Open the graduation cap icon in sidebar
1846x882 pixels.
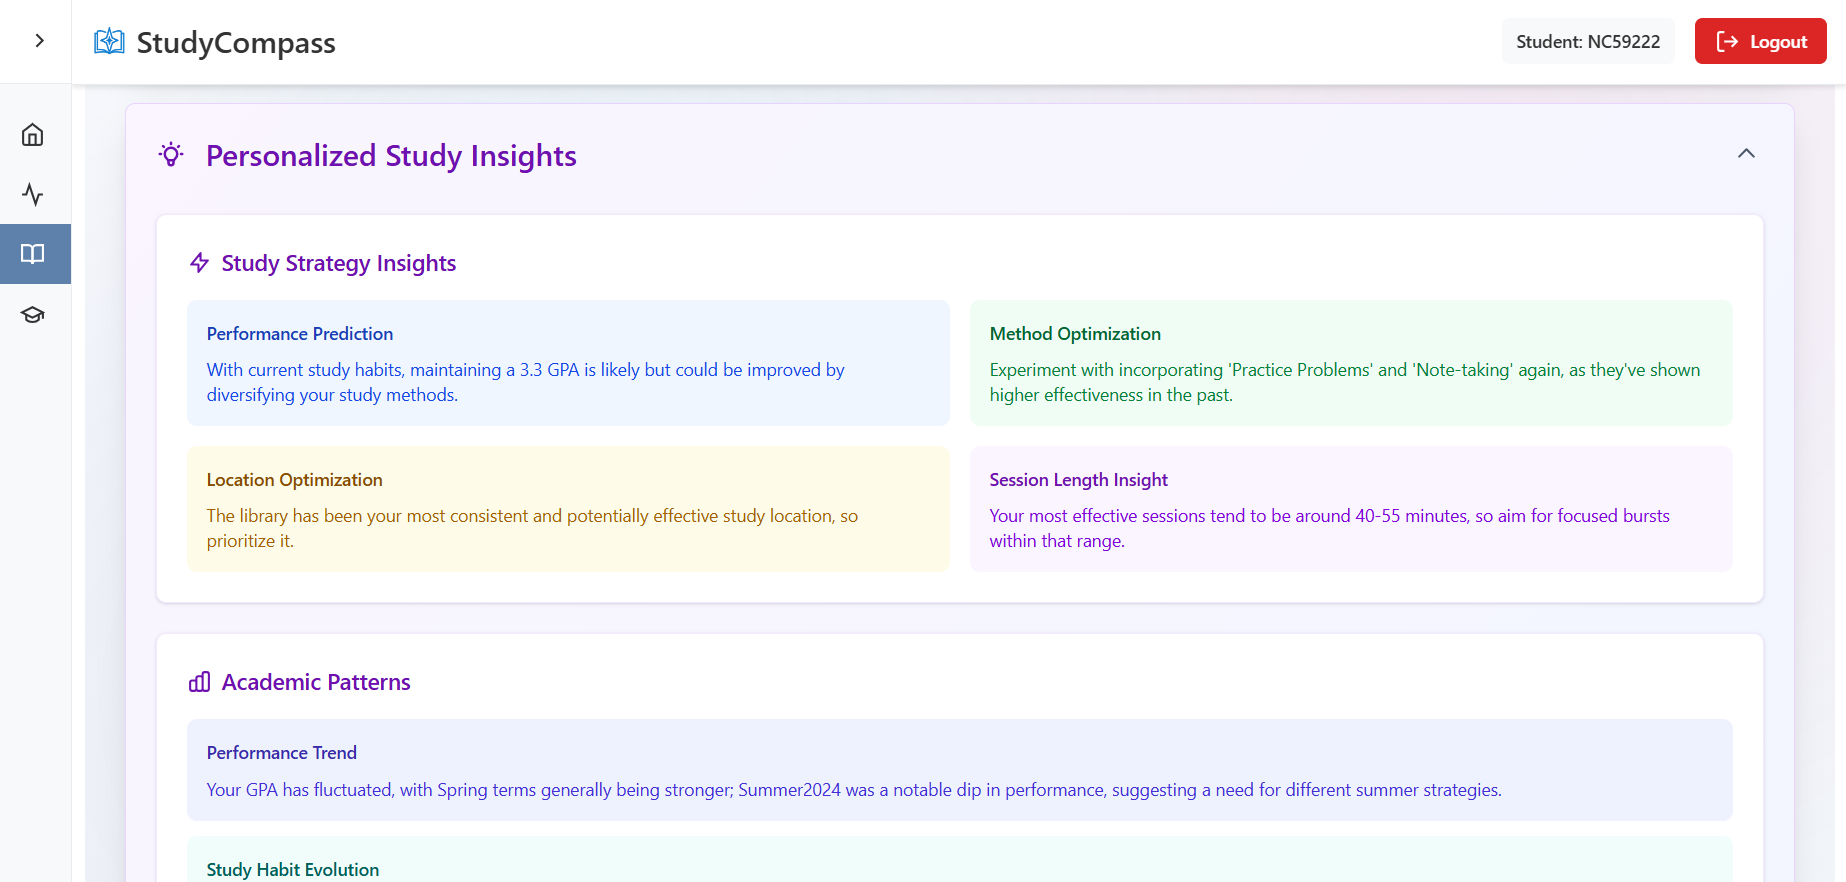click(33, 315)
